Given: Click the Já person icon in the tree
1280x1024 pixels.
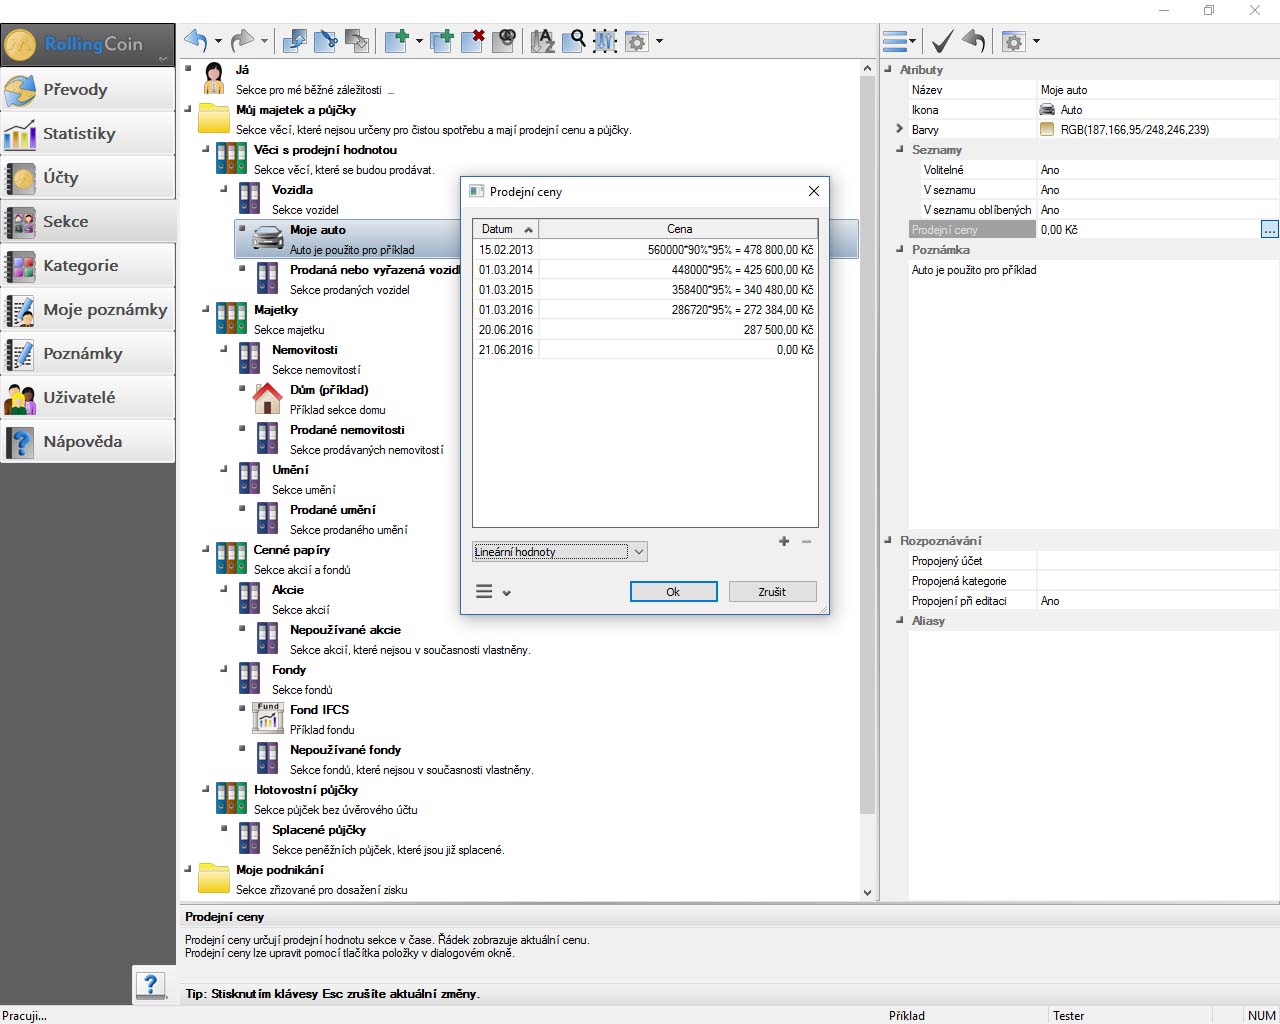Looking at the screenshot, I should point(214,79).
